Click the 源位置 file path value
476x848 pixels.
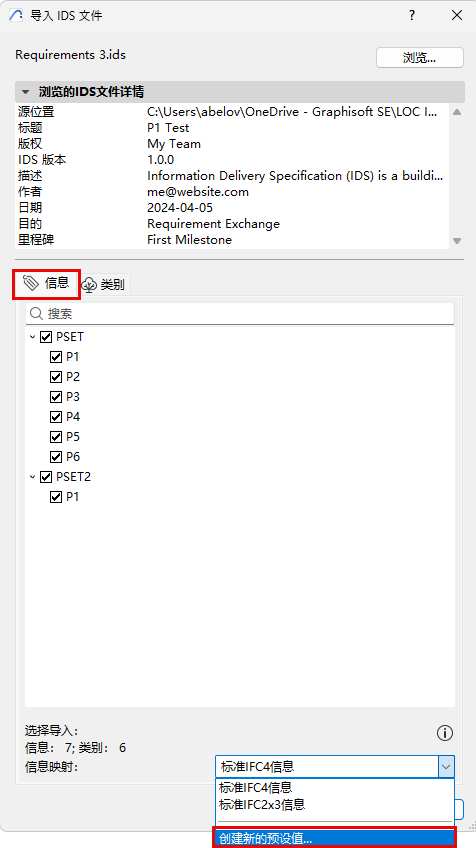(293, 112)
